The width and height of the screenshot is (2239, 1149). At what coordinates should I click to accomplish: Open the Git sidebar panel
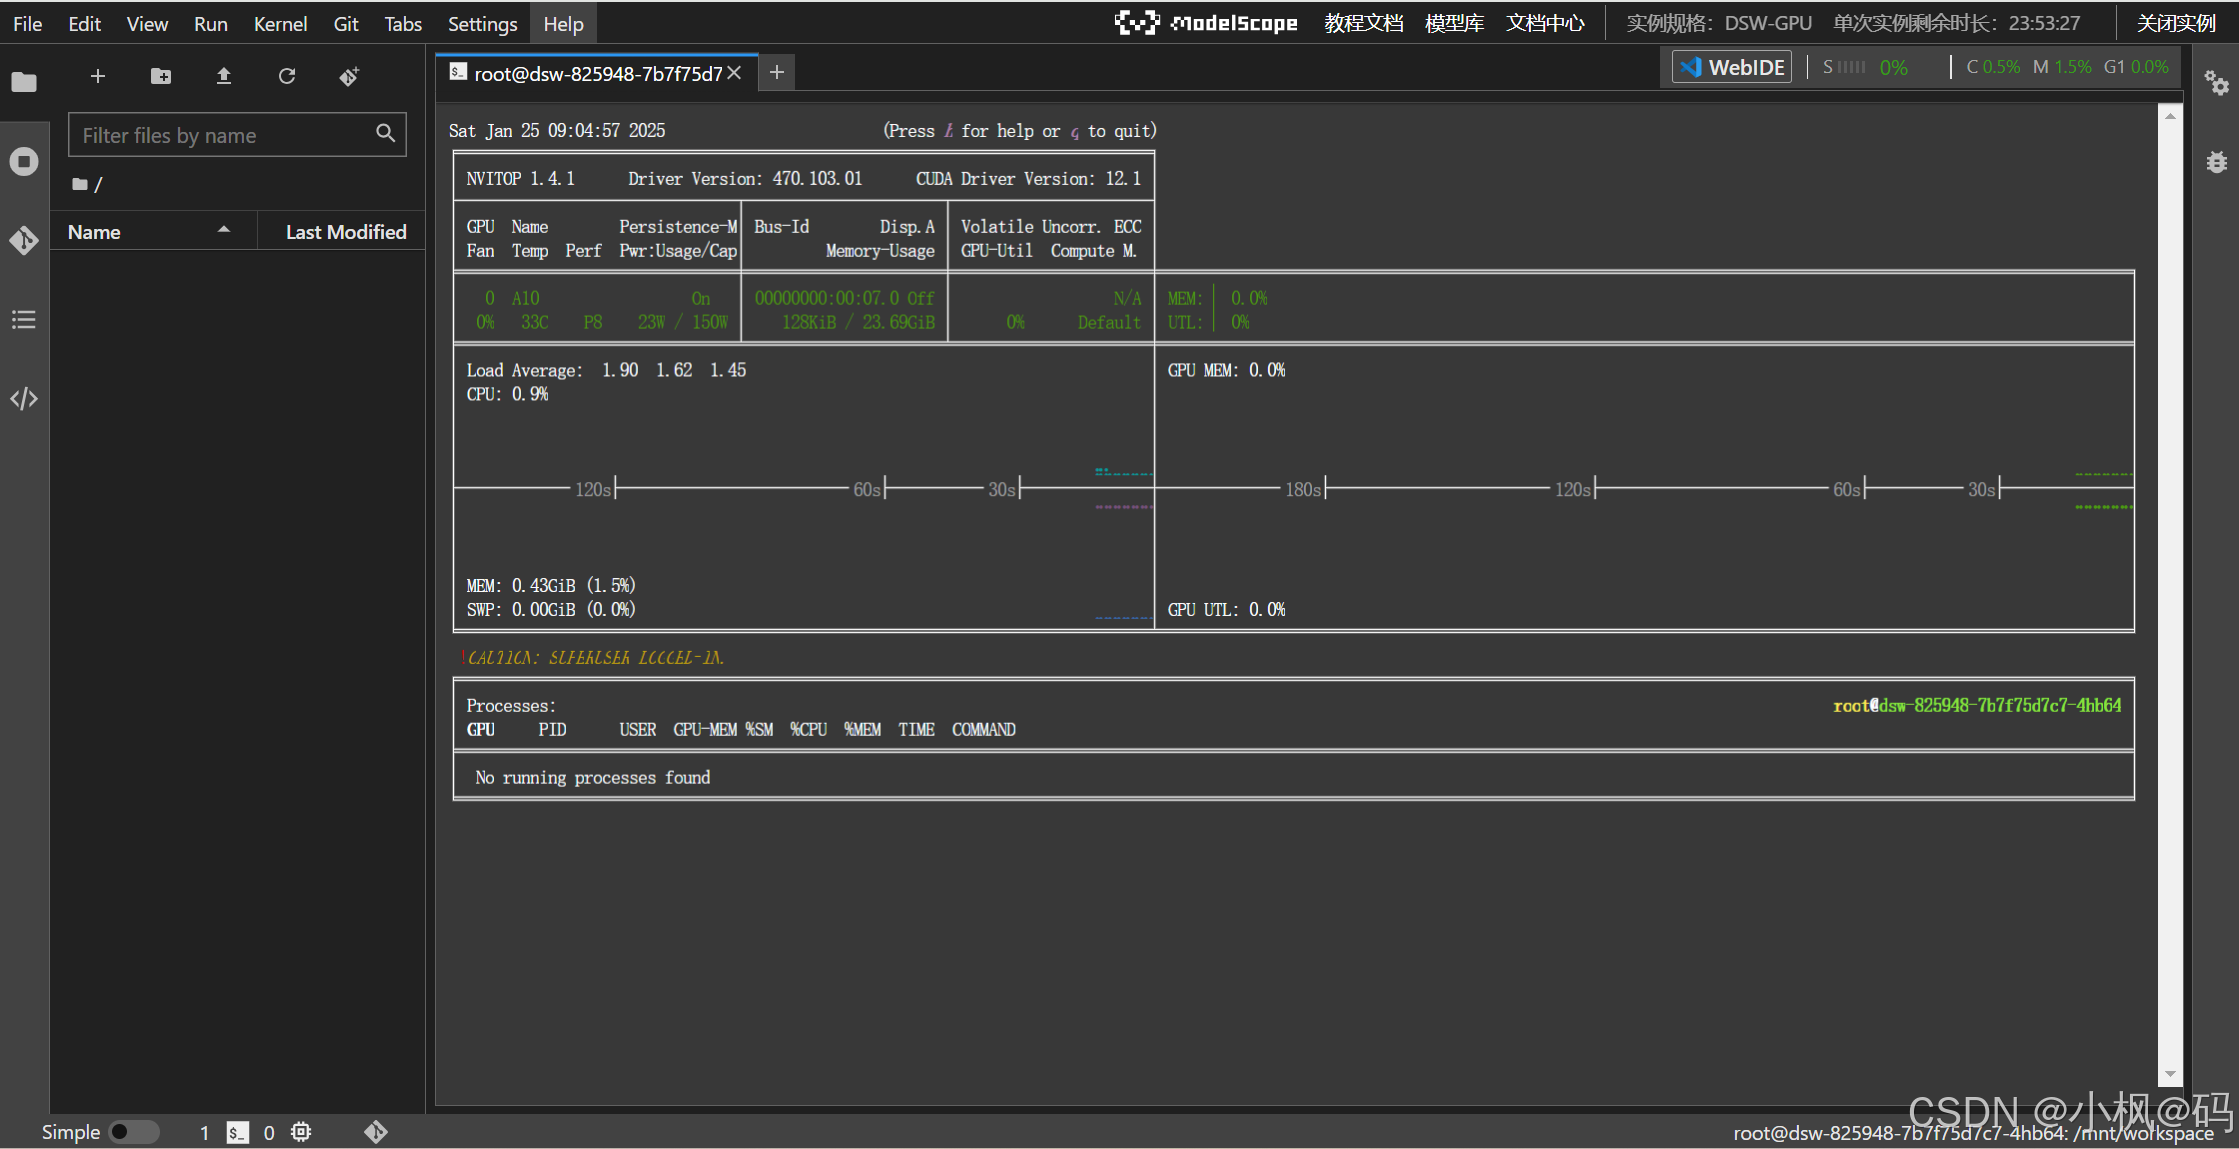[x=24, y=240]
